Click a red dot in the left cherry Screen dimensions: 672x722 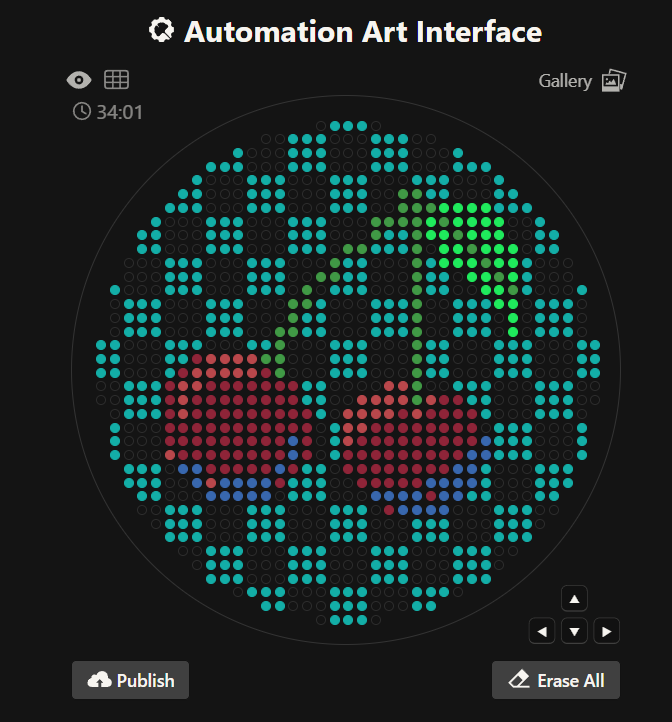[238, 413]
